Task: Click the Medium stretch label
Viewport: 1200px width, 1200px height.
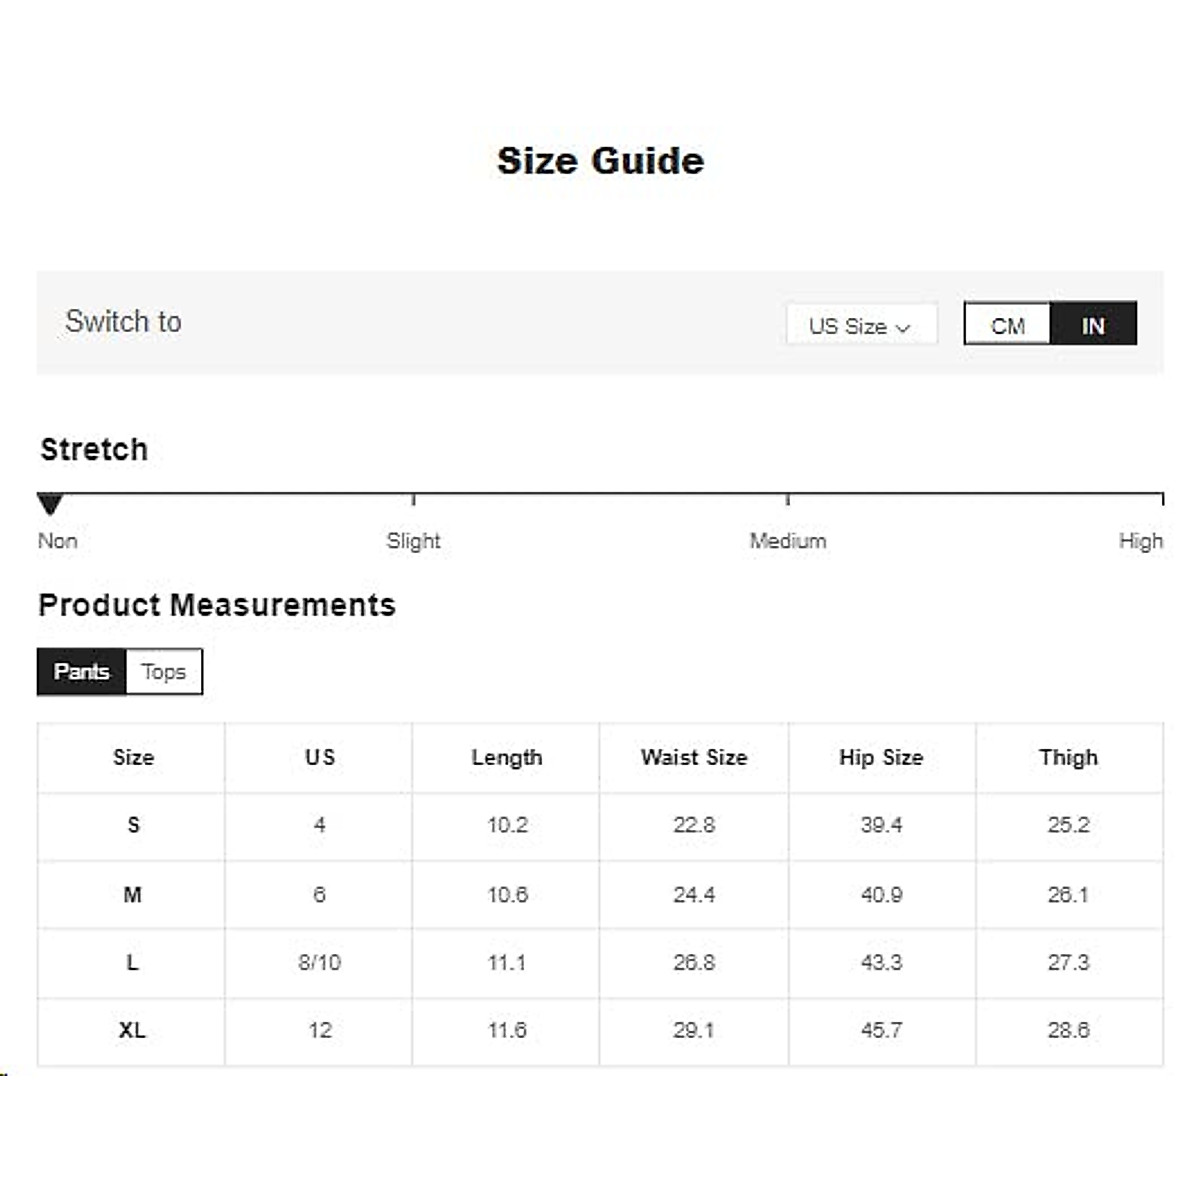Action: click(x=788, y=541)
